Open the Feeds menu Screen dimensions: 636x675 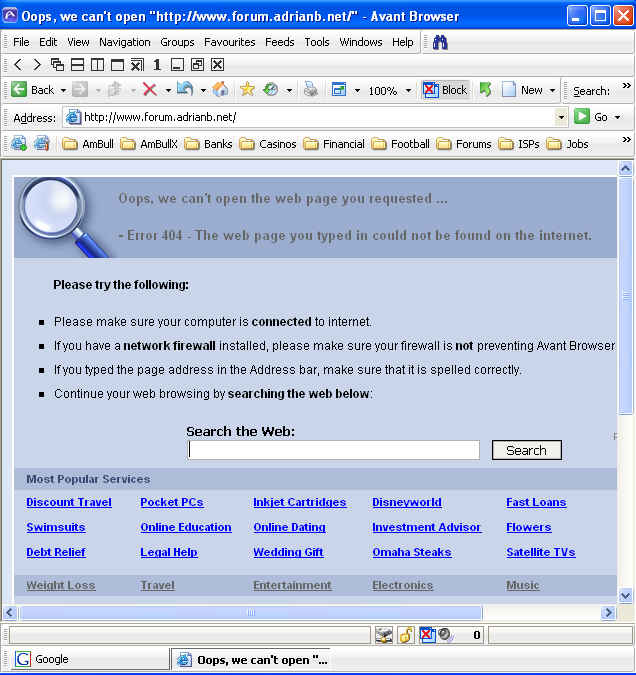coord(279,42)
